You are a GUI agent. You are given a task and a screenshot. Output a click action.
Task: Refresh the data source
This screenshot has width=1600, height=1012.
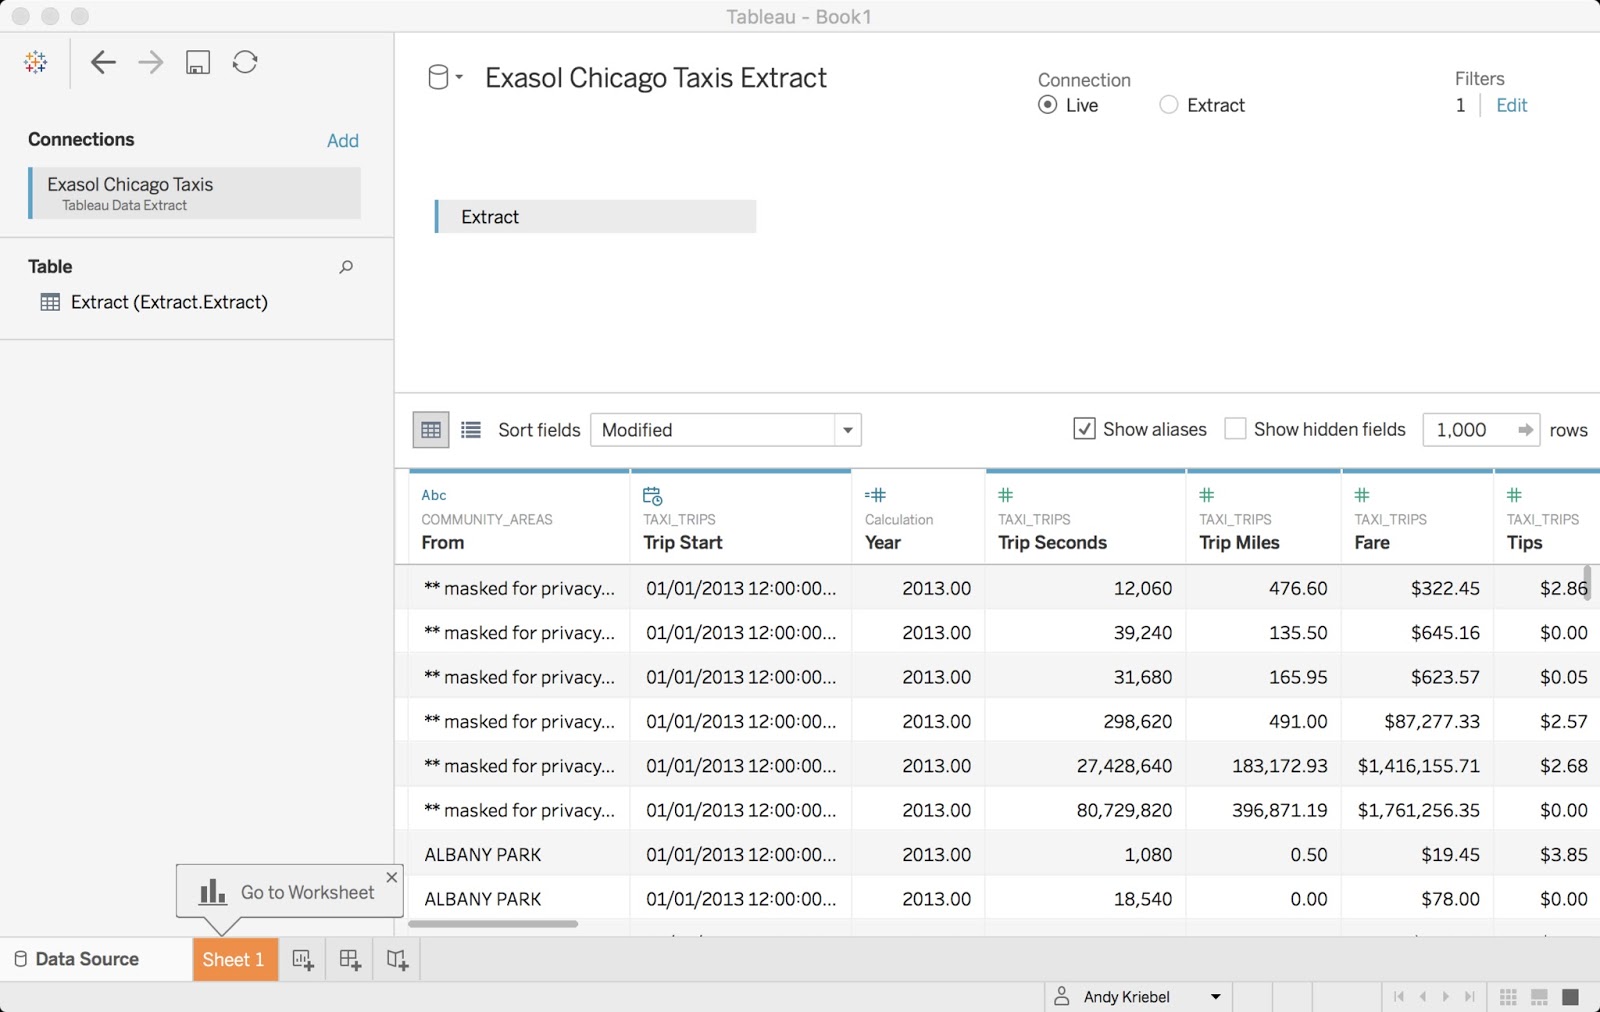[x=245, y=62]
